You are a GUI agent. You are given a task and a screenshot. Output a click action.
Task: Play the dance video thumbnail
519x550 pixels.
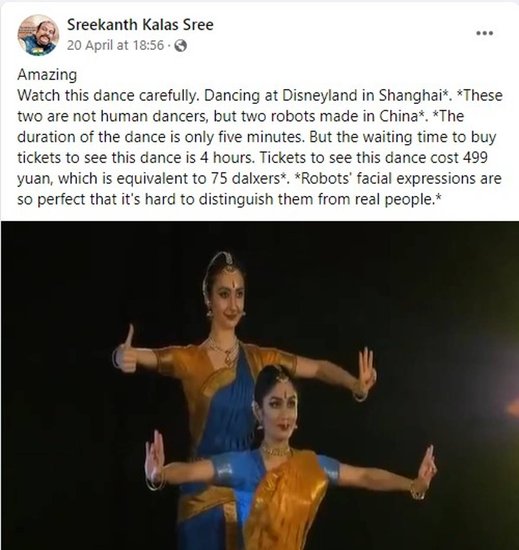pos(260,385)
